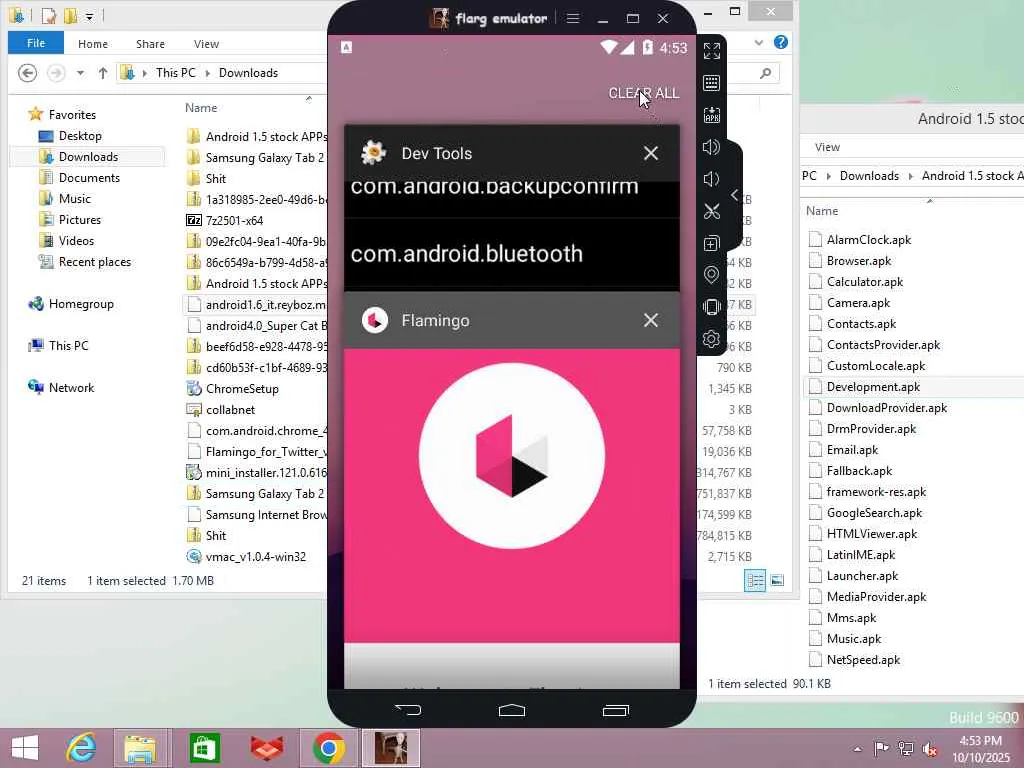Select NetSpeed.apk file
The width and height of the screenshot is (1024, 768).
pos(863,660)
